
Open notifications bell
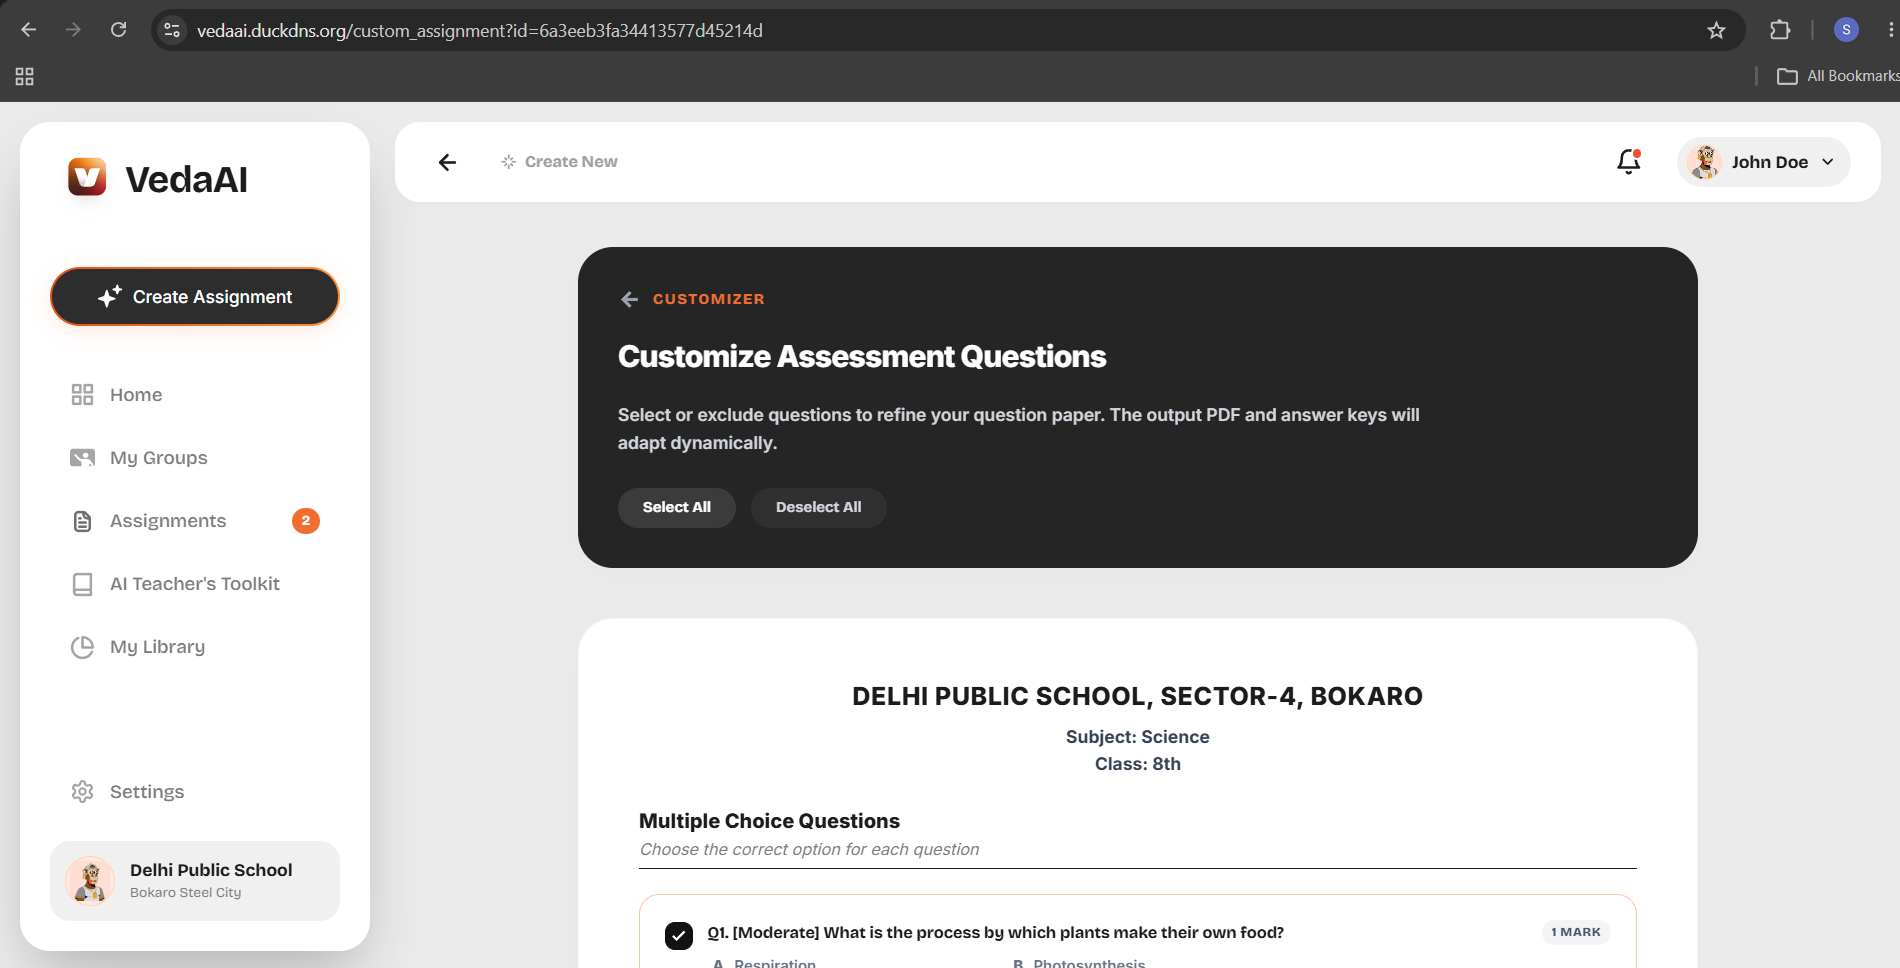[1629, 161]
